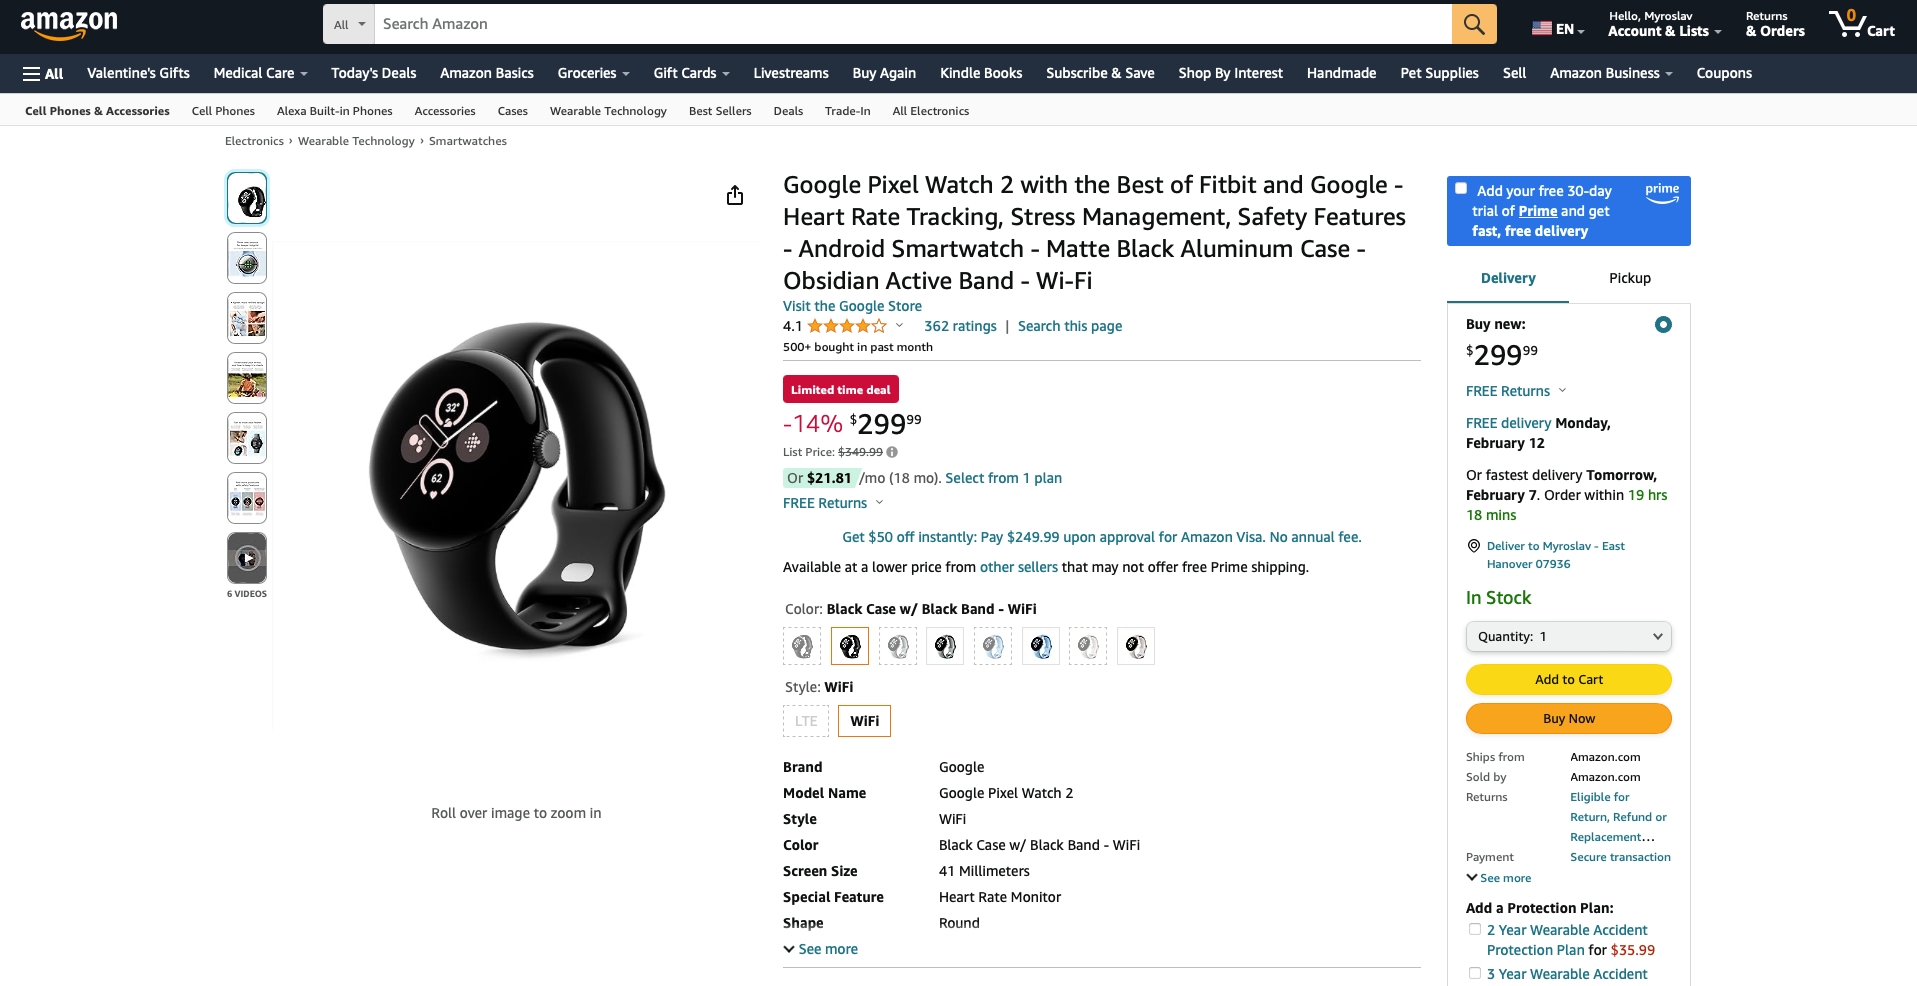Viewport: 1917px width, 986px height.
Task: Open the All hamburger menu
Action: point(43,73)
